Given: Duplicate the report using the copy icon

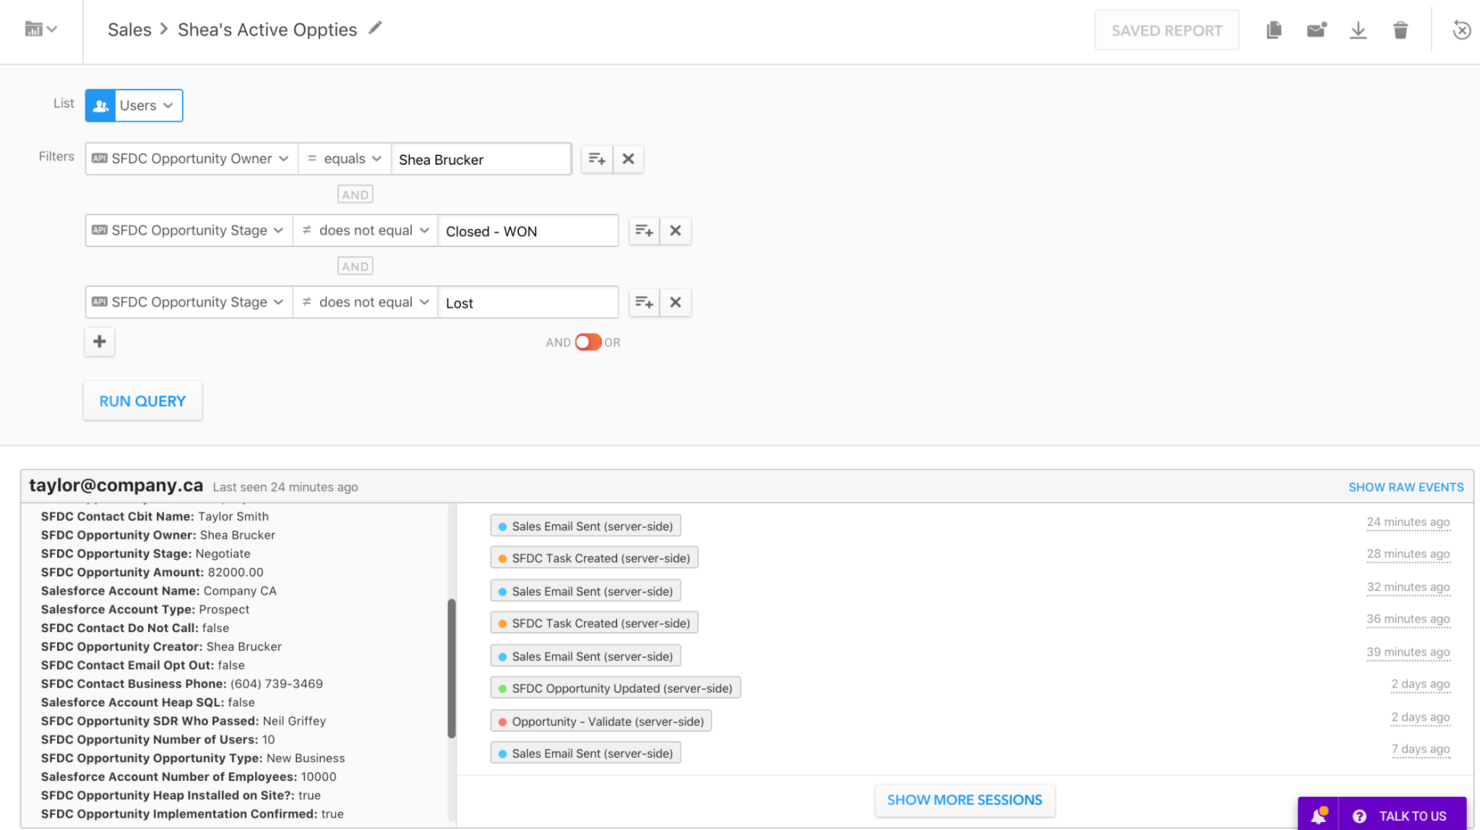Looking at the screenshot, I should pyautogui.click(x=1273, y=30).
